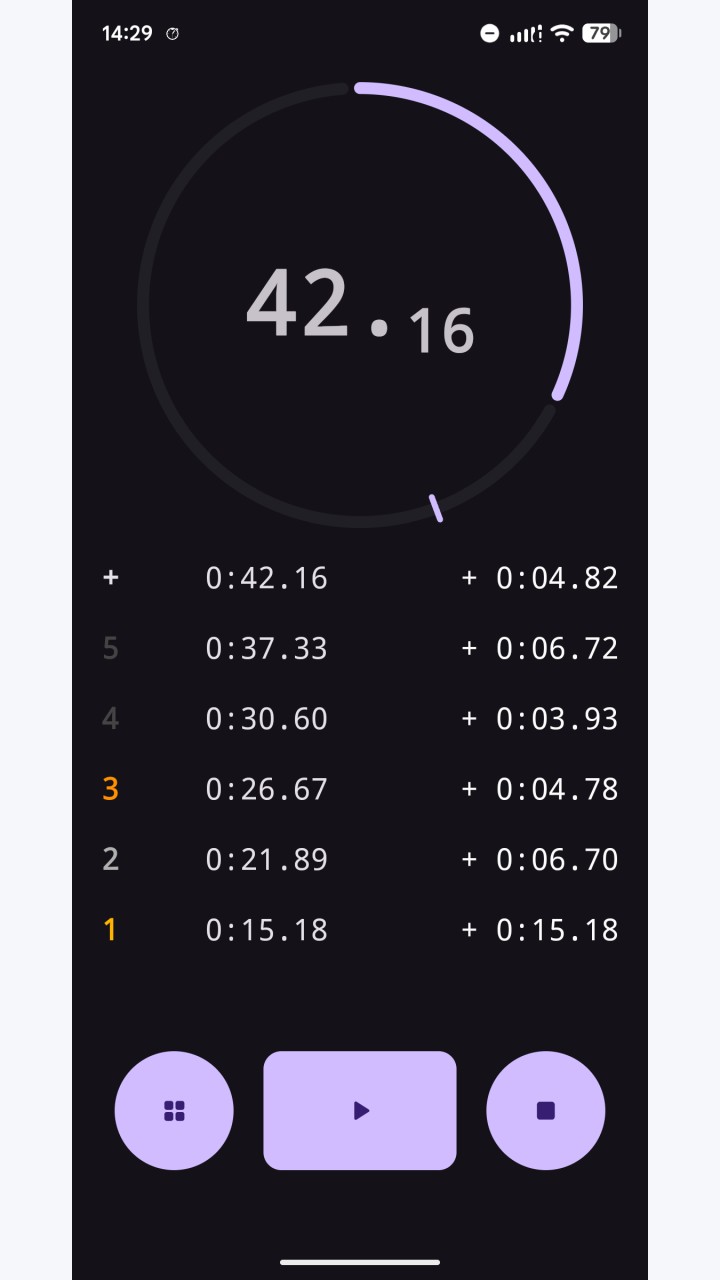
Task: Tap the home indicator bar at bottom
Action: point(360,1262)
